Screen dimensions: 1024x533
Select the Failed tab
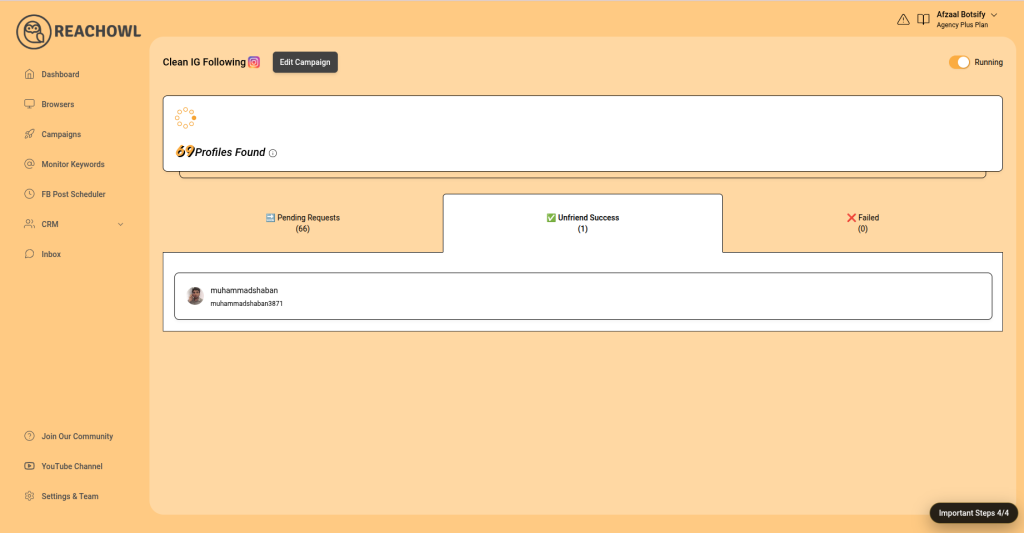click(862, 223)
